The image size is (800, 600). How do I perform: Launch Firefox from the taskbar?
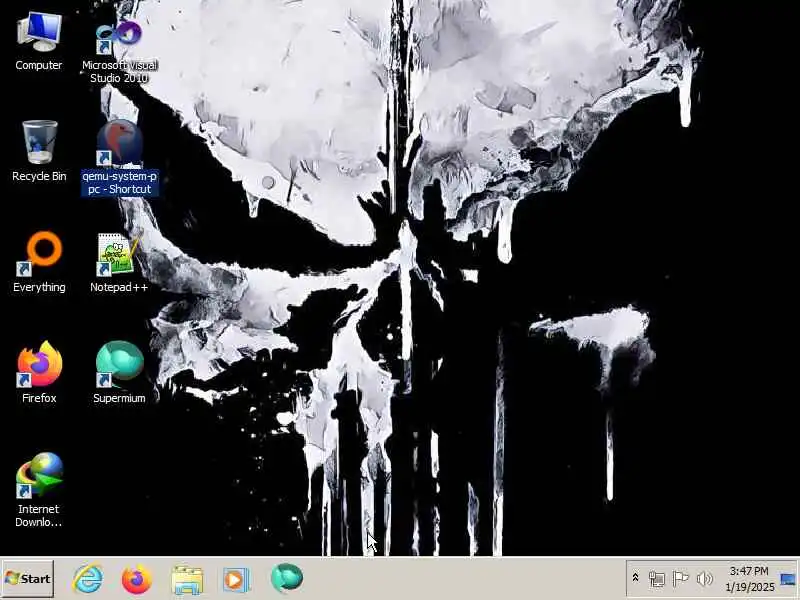click(x=137, y=579)
